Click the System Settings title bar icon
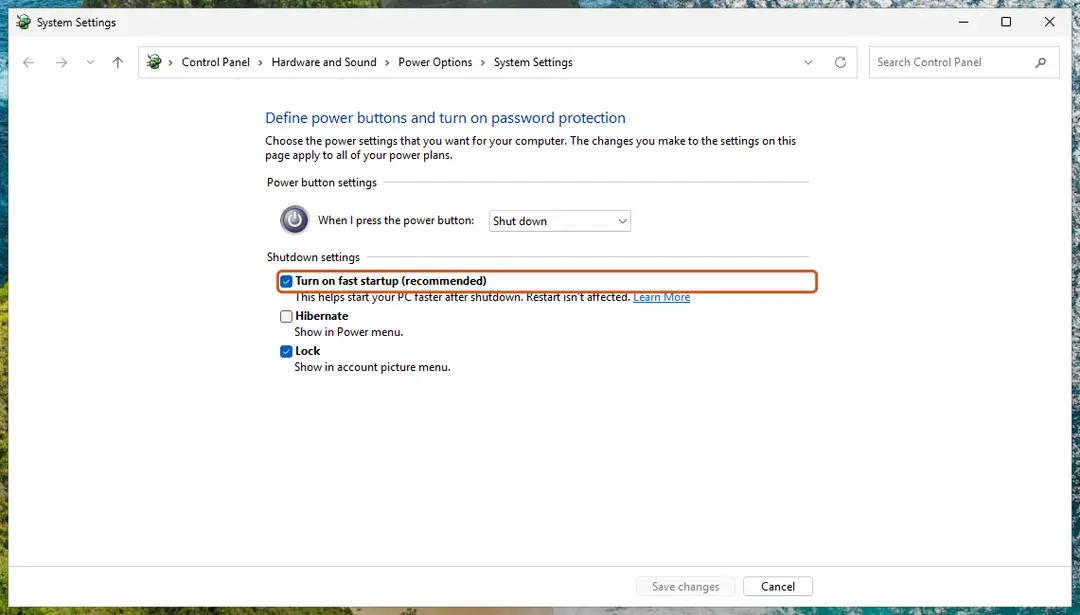The image size is (1080, 615). pos(23,22)
